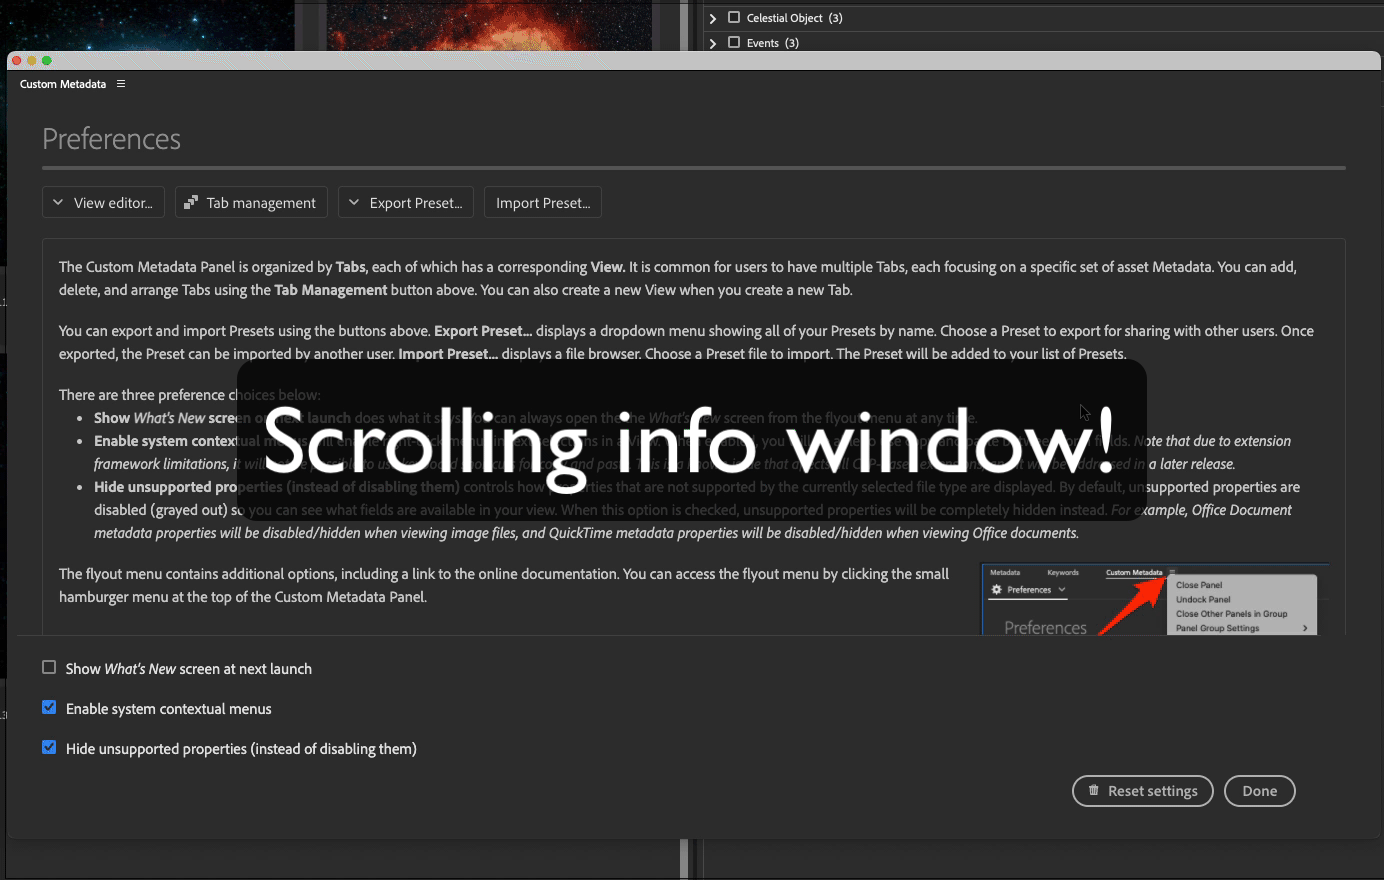Click the Tab management windows icon
The image size is (1384, 880).
(x=191, y=203)
